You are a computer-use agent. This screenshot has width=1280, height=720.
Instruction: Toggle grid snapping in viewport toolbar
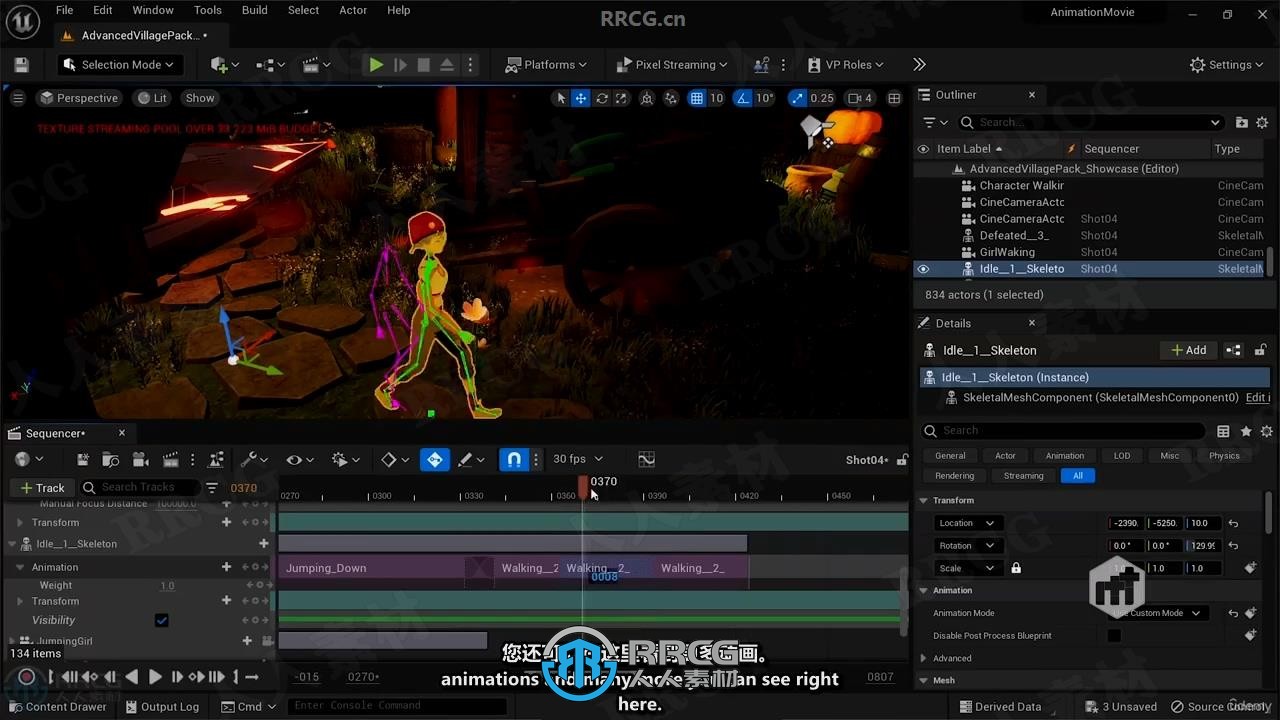(697, 98)
